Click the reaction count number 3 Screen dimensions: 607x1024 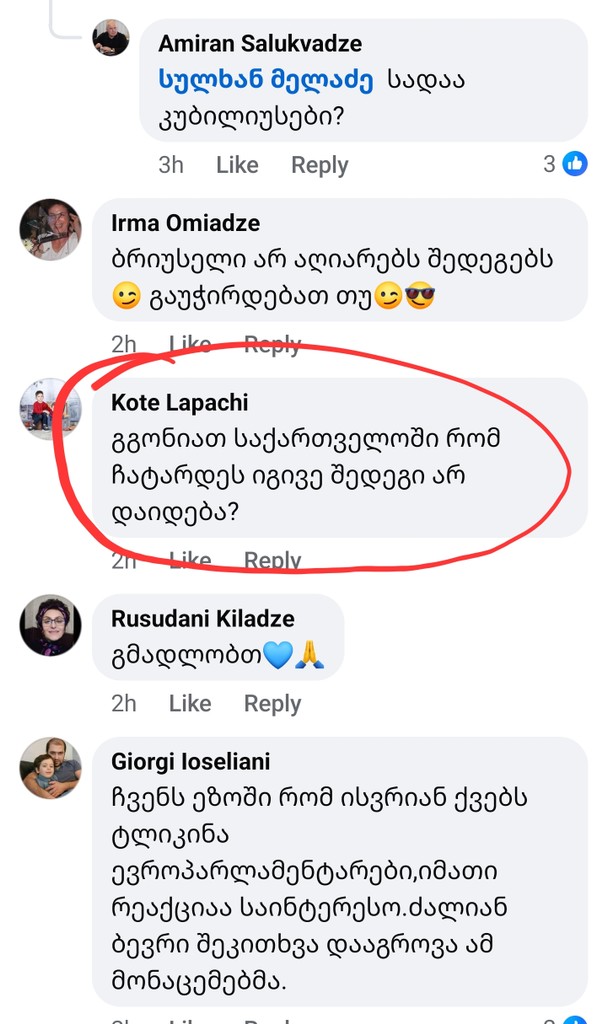[549, 164]
